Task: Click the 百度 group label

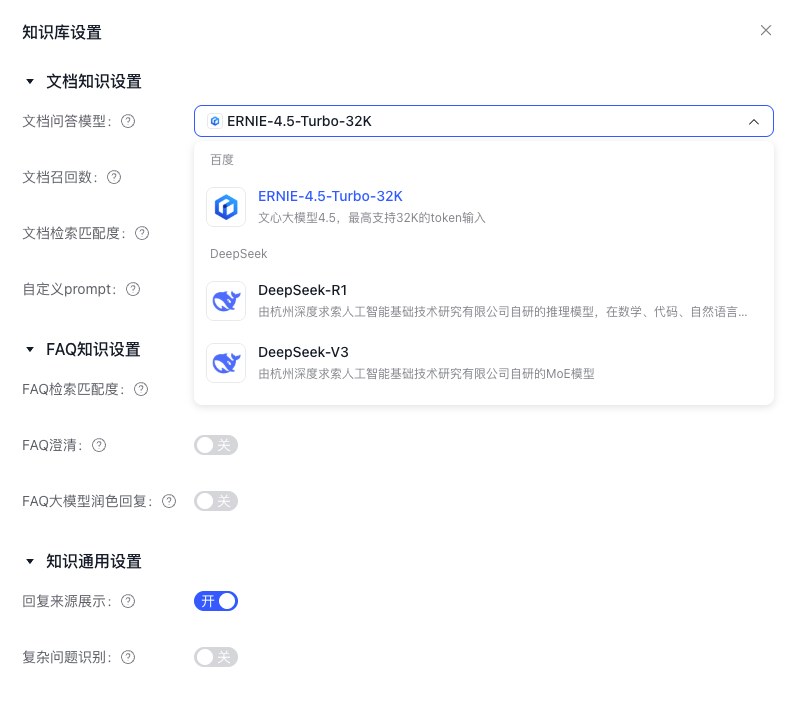Action: [222, 160]
